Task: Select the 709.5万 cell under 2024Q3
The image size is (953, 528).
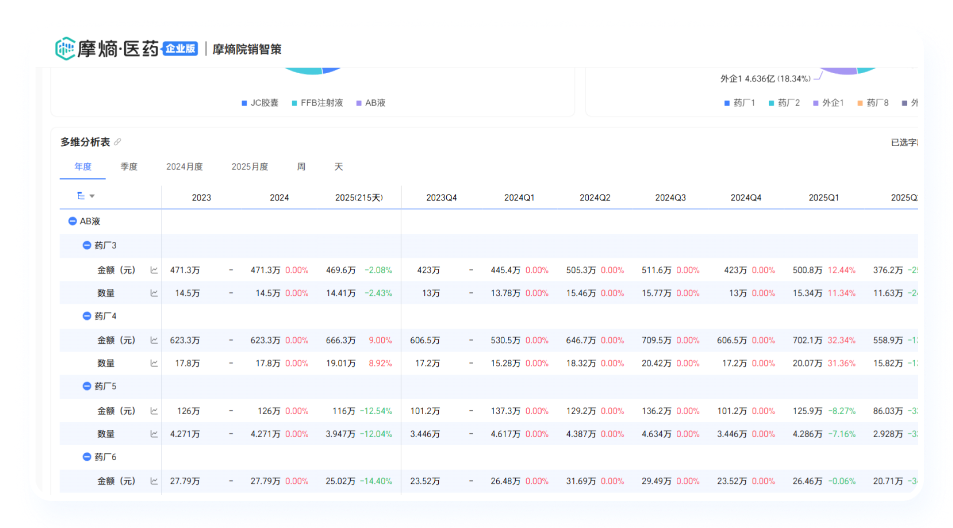Action: click(657, 341)
